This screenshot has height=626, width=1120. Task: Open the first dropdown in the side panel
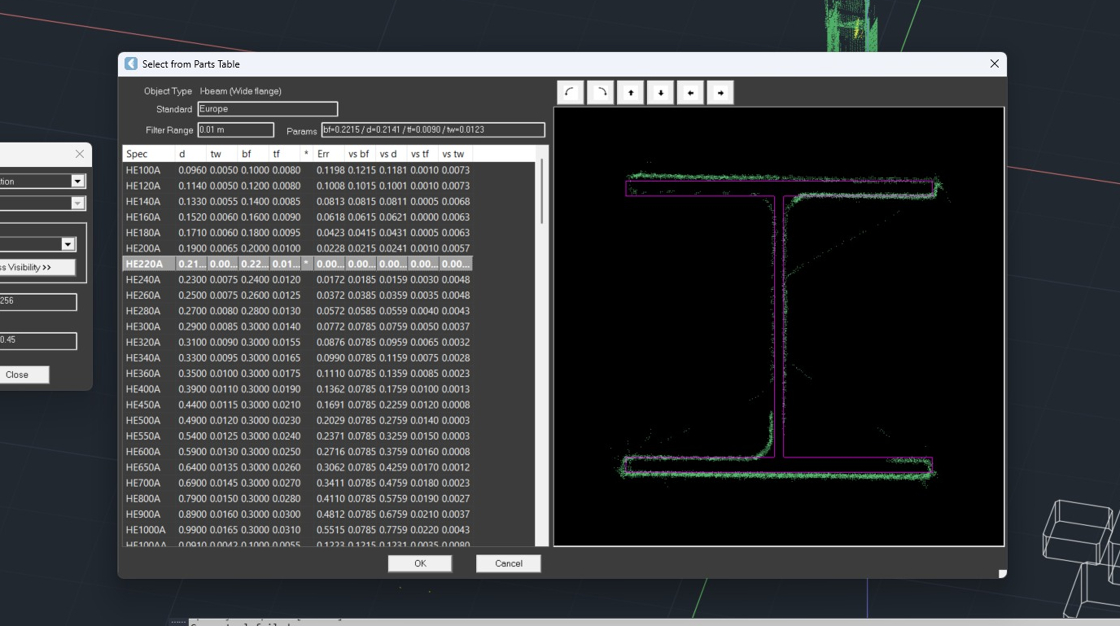click(78, 182)
